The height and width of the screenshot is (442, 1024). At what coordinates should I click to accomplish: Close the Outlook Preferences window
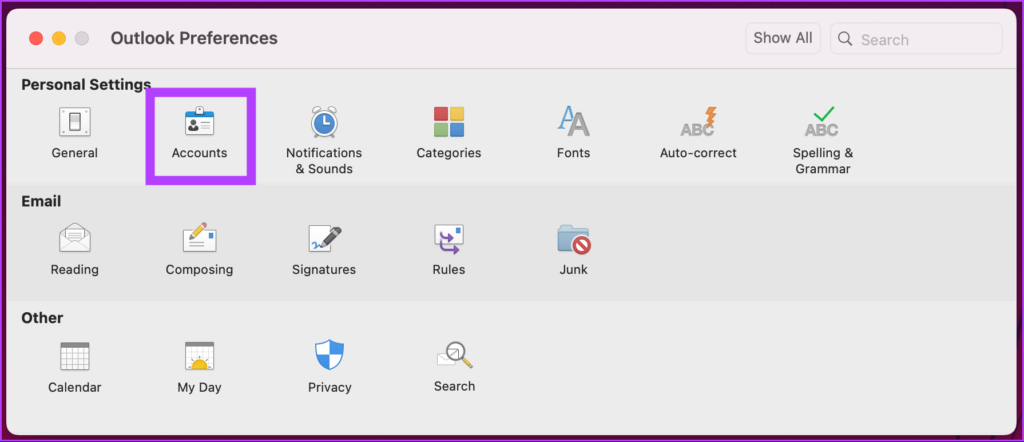click(36, 39)
